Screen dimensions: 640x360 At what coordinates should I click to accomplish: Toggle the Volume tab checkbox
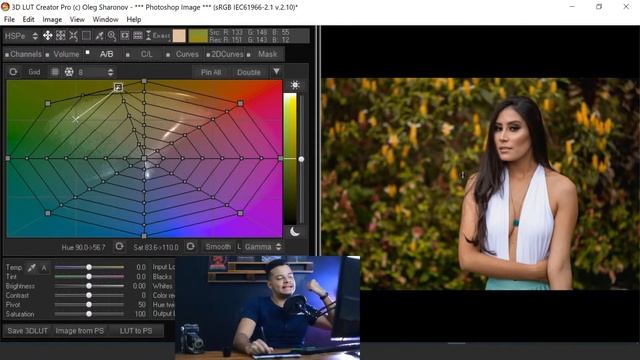[x=48, y=55]
